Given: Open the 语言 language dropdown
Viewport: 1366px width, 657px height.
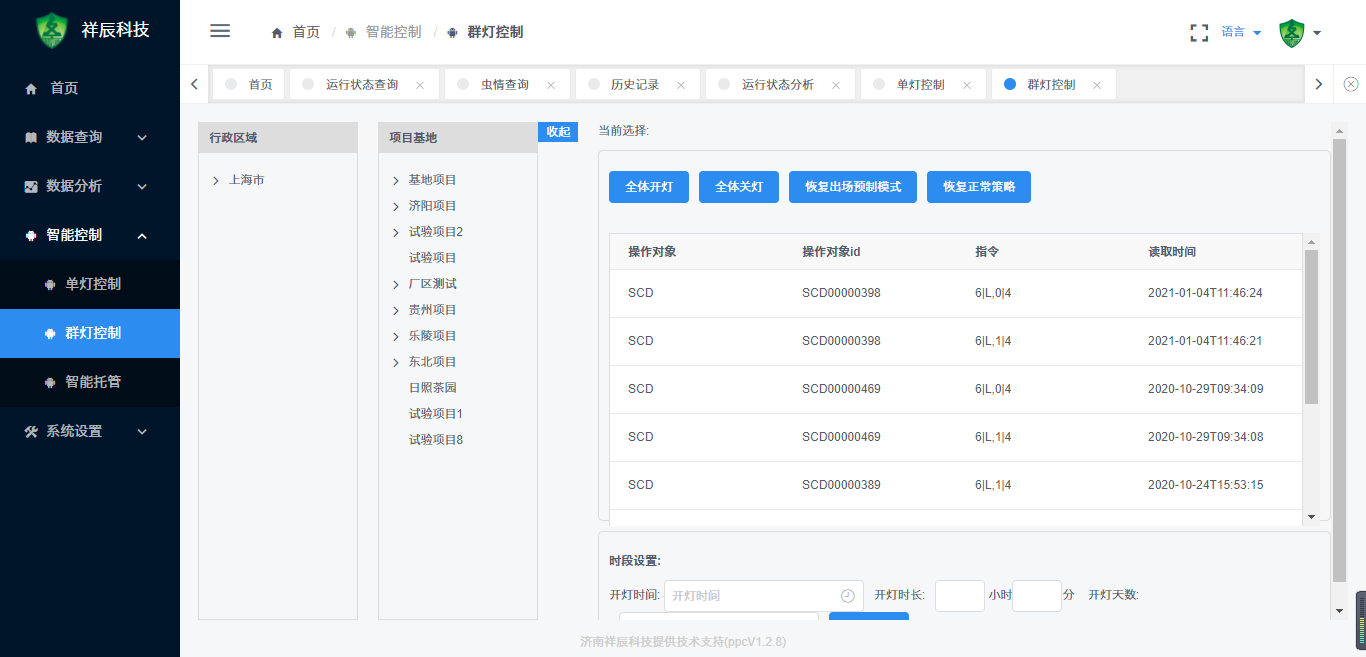Looking at the screenshot, I should click(1241, 32).
